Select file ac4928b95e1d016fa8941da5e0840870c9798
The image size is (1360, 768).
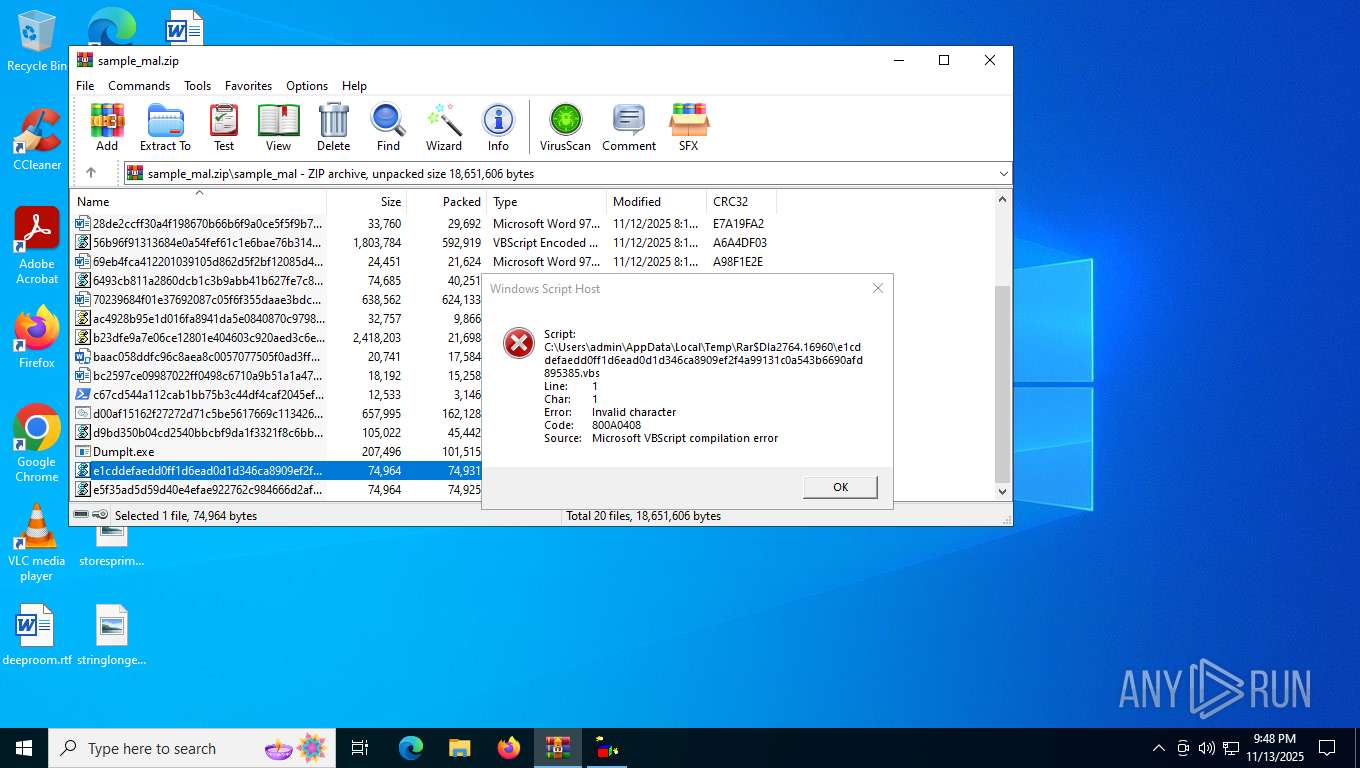199,319
